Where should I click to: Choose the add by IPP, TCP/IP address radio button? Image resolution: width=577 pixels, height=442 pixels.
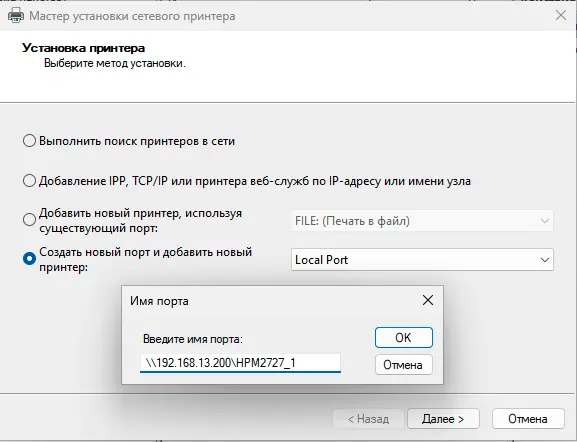point(29,181)
